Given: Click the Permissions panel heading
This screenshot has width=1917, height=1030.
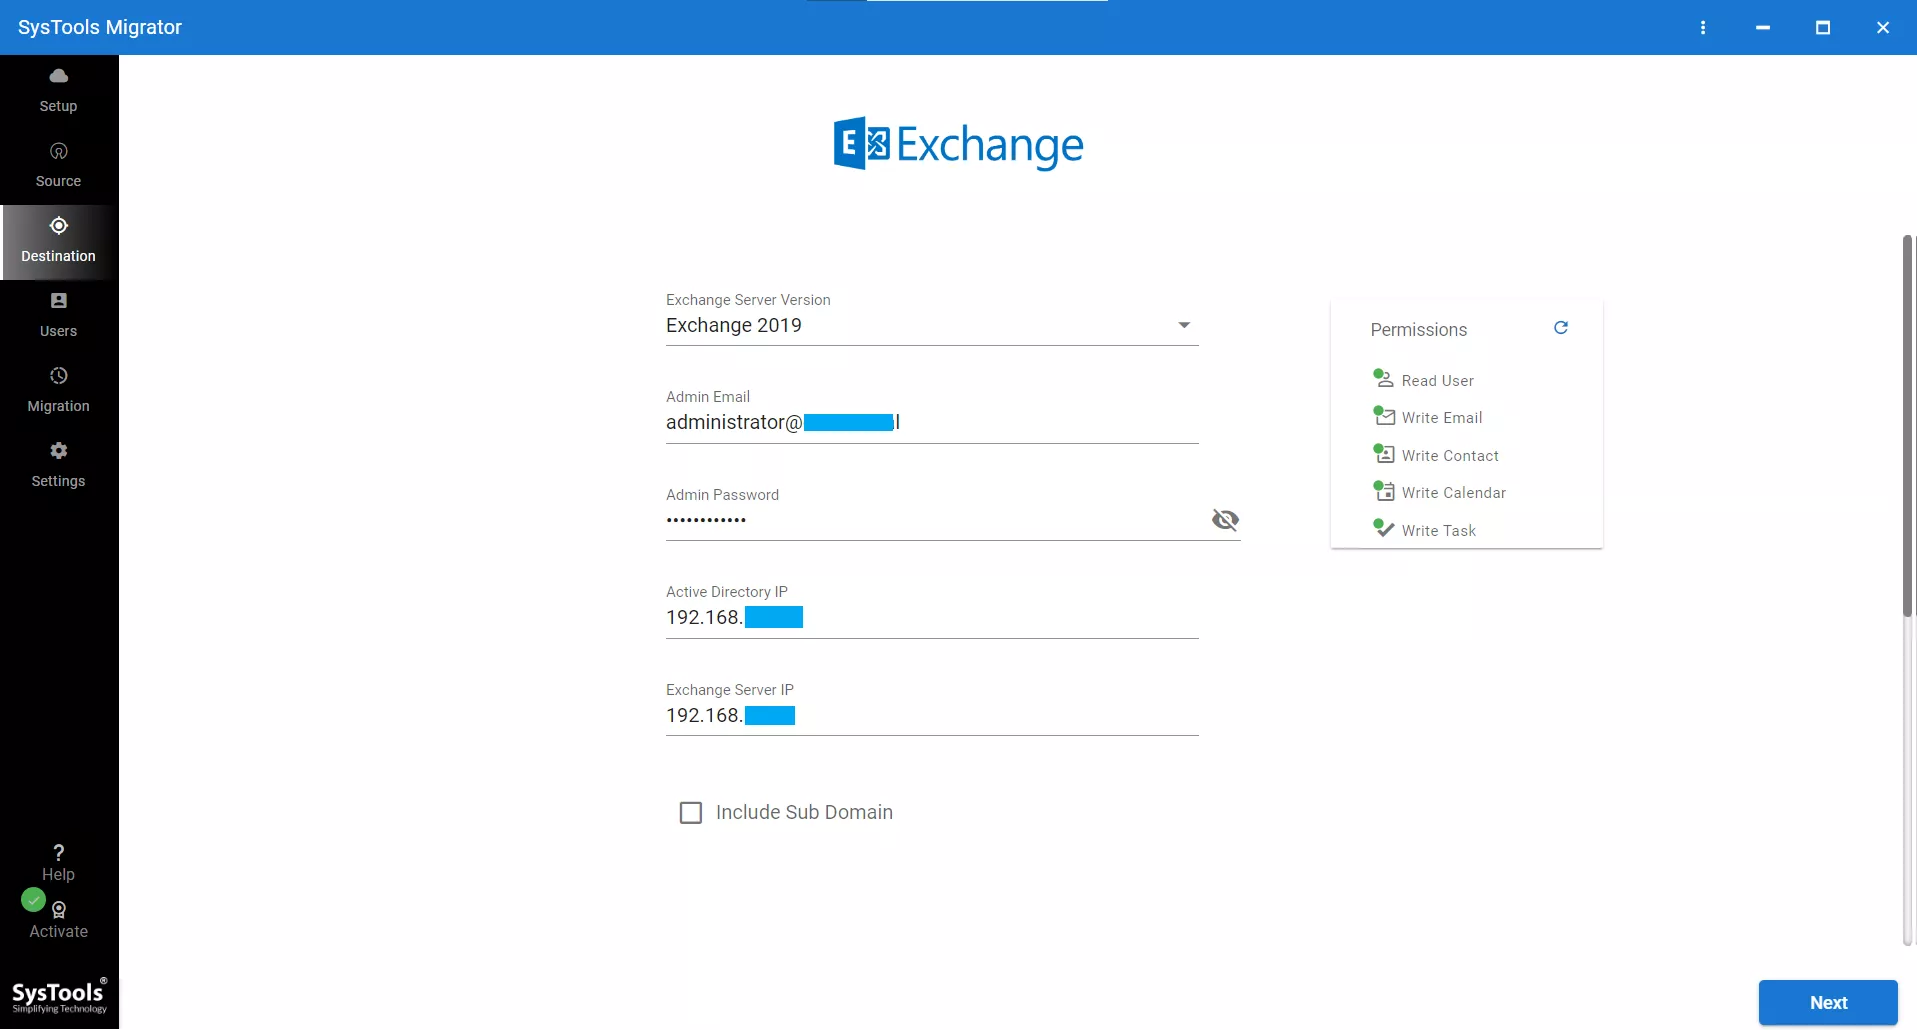Looking at the screenshot, I should pyautogui.click(x=1419, y=330).
